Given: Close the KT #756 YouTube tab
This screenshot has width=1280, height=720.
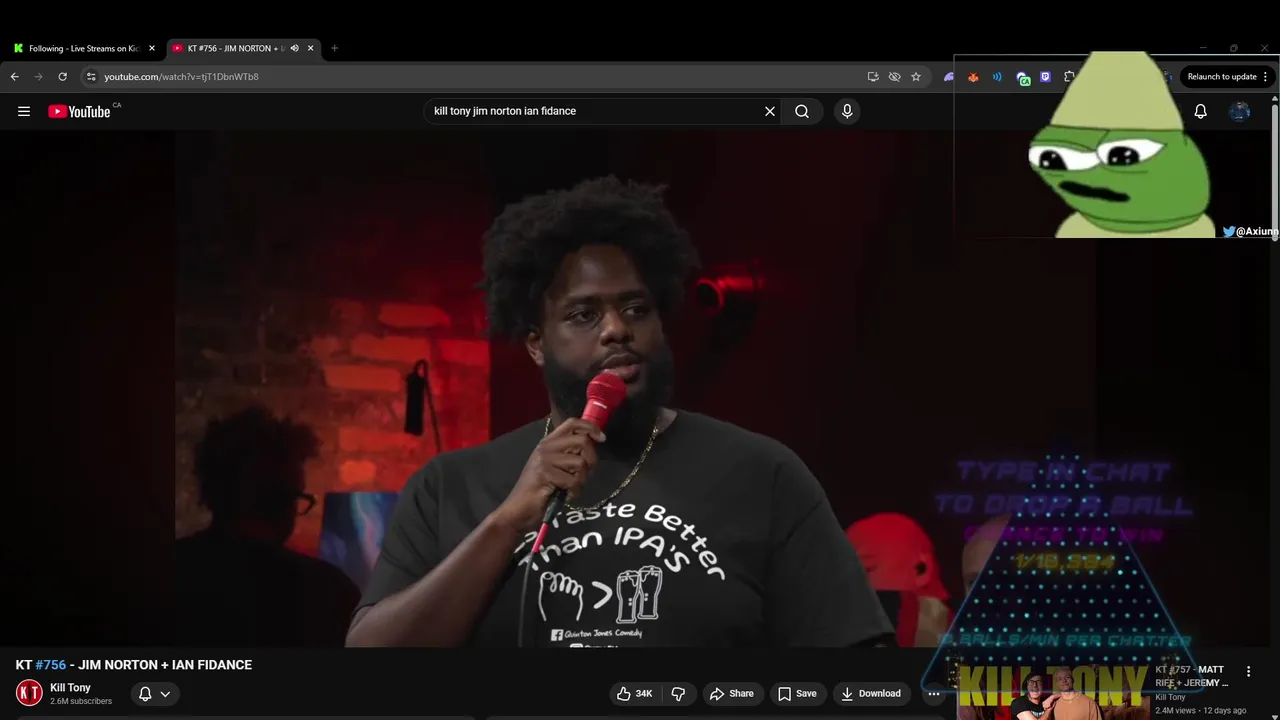Looking at the screenshot, I should pos(311,48).
